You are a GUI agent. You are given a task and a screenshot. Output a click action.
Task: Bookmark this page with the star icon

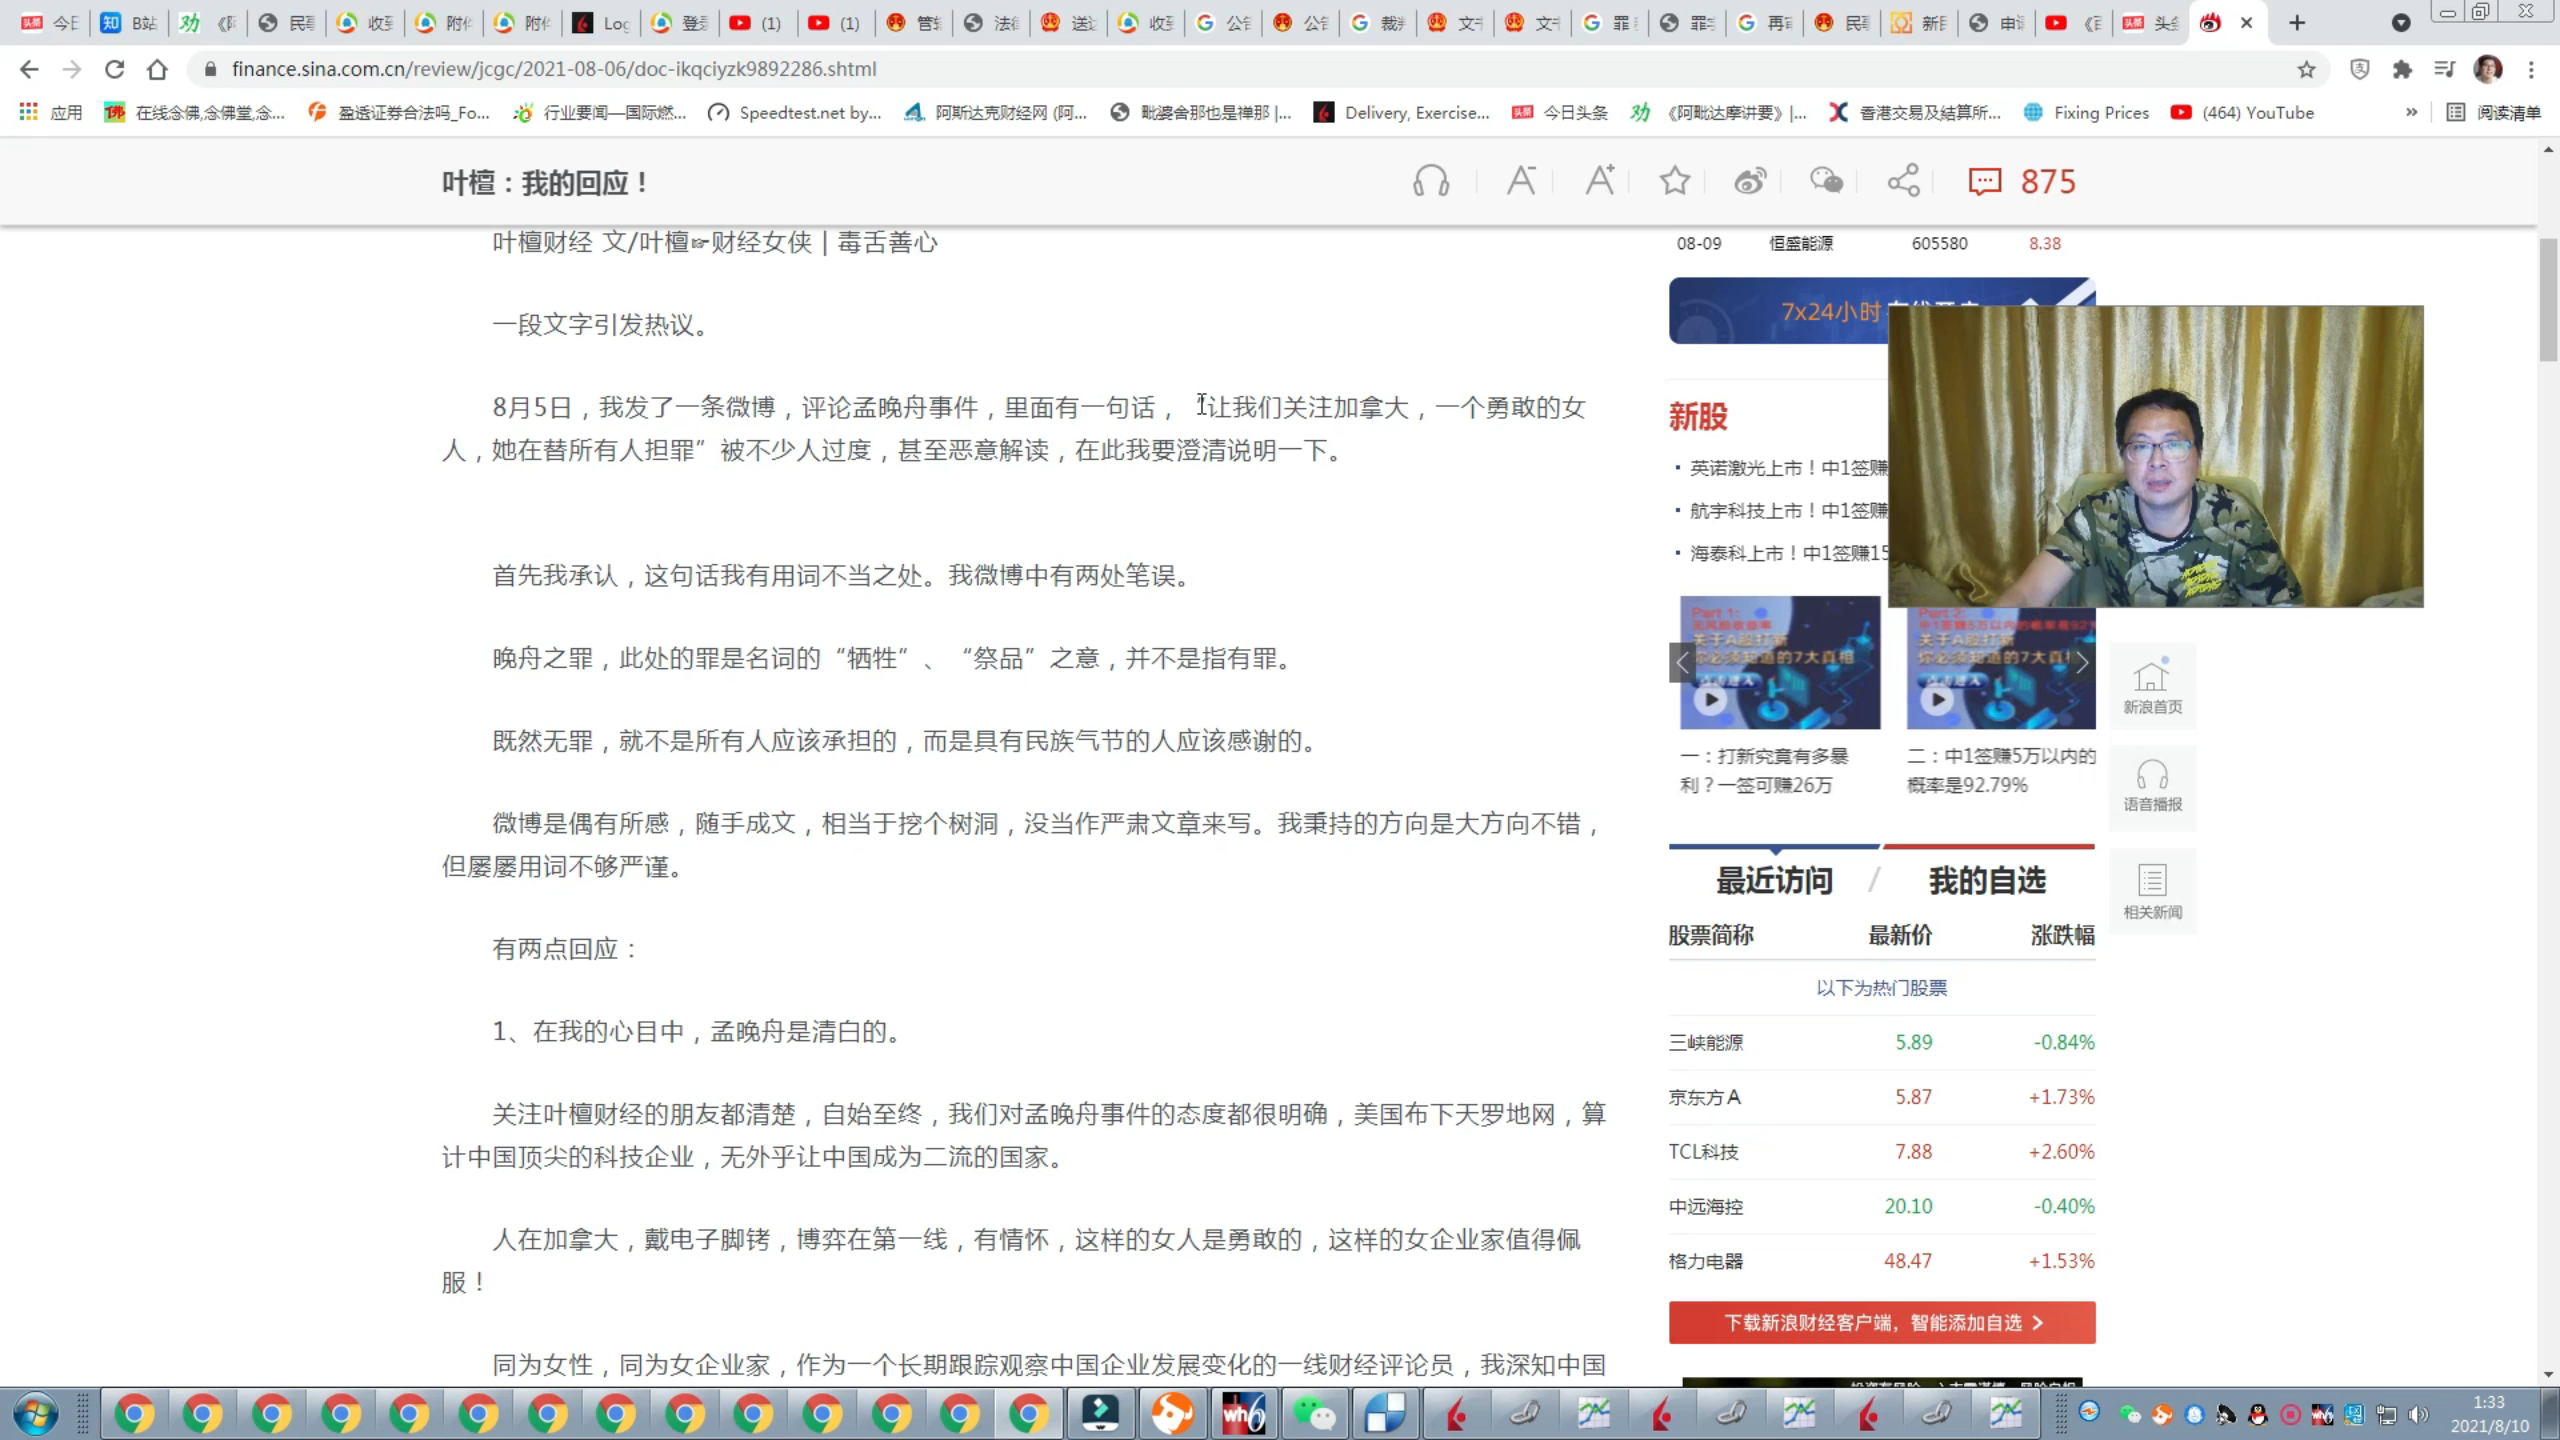(2306, 69)
